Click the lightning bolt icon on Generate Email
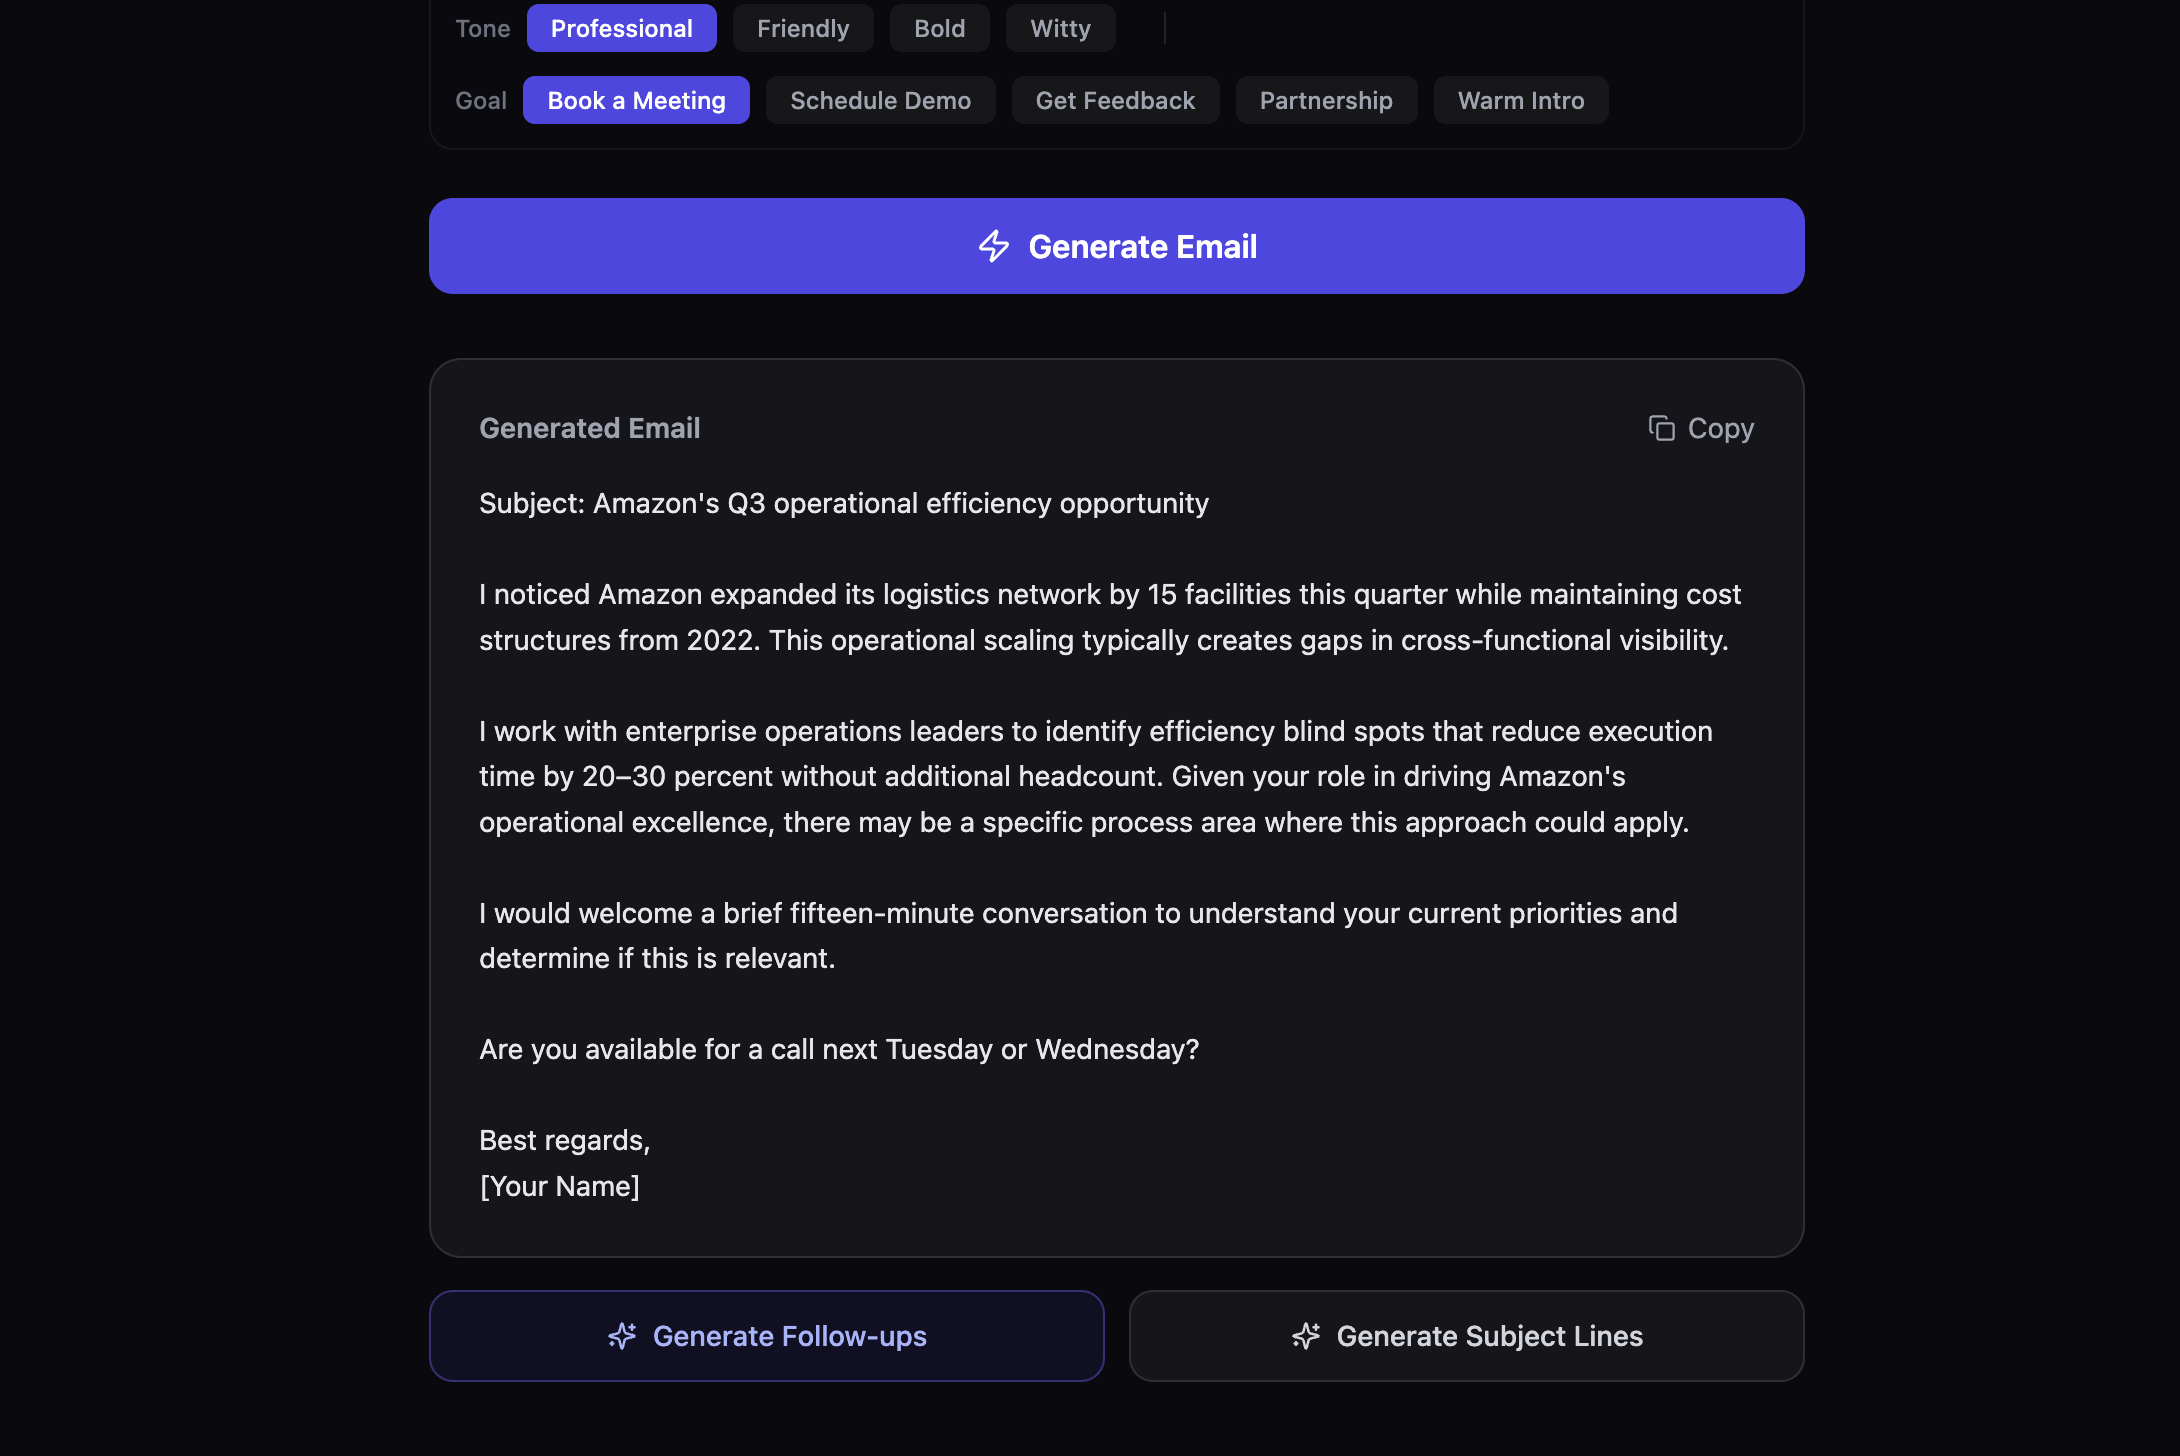Screen dimensions: 2180x1456 click(x=996, y=246)
